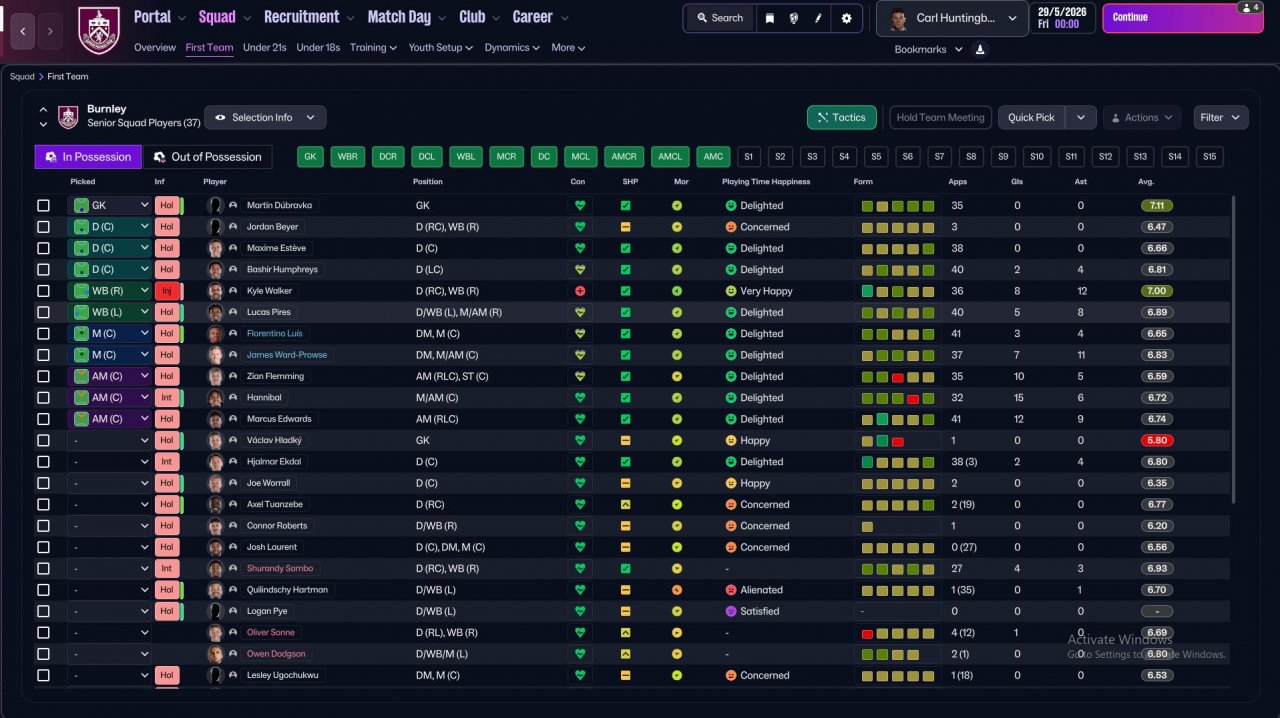
Task: Click Kyle Walker's form color squares
Action: tap(897, 291)
